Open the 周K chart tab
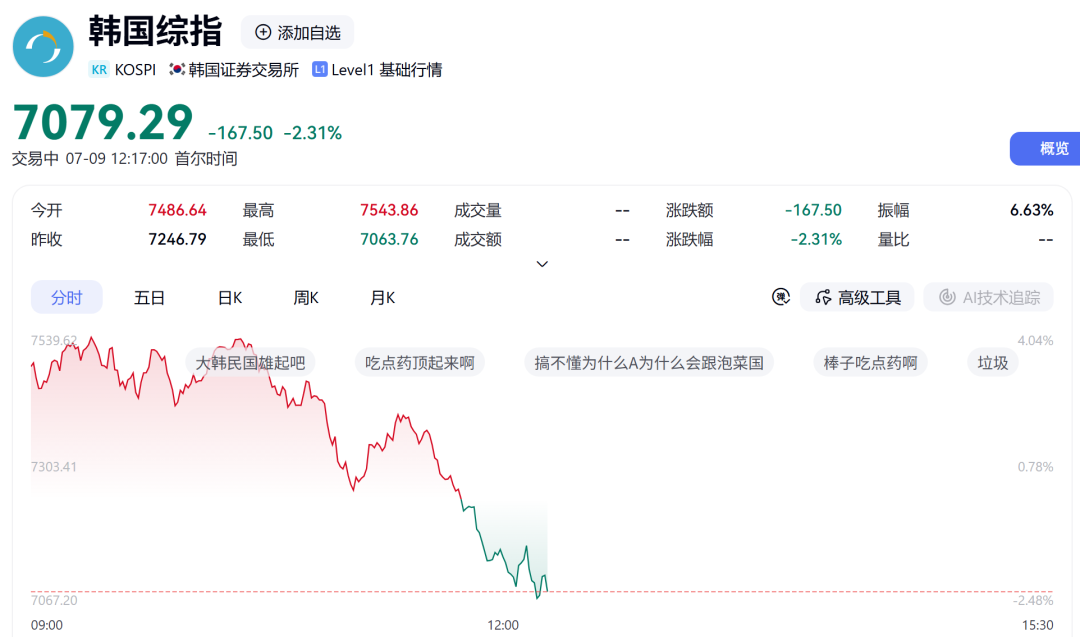This screenshot has width=1080, height=637. 306,297
